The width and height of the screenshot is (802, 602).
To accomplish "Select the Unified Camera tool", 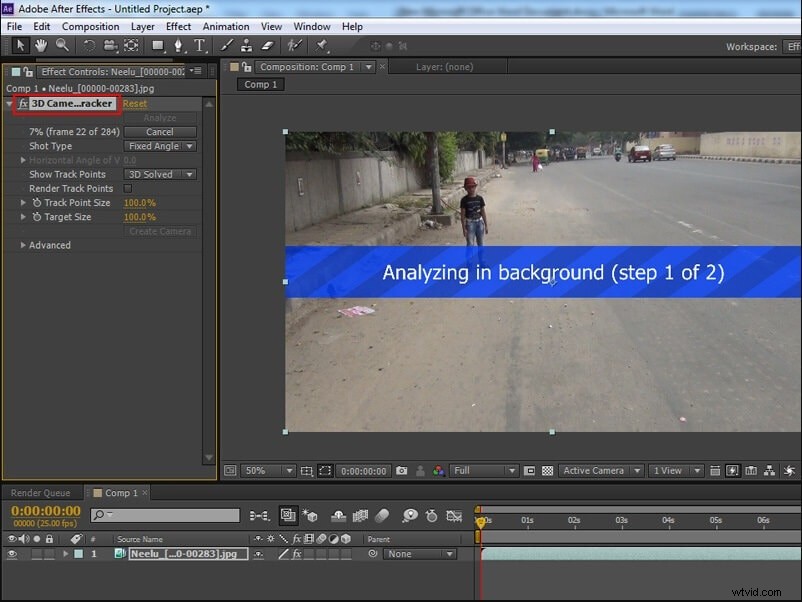I will tap(110, 45).
